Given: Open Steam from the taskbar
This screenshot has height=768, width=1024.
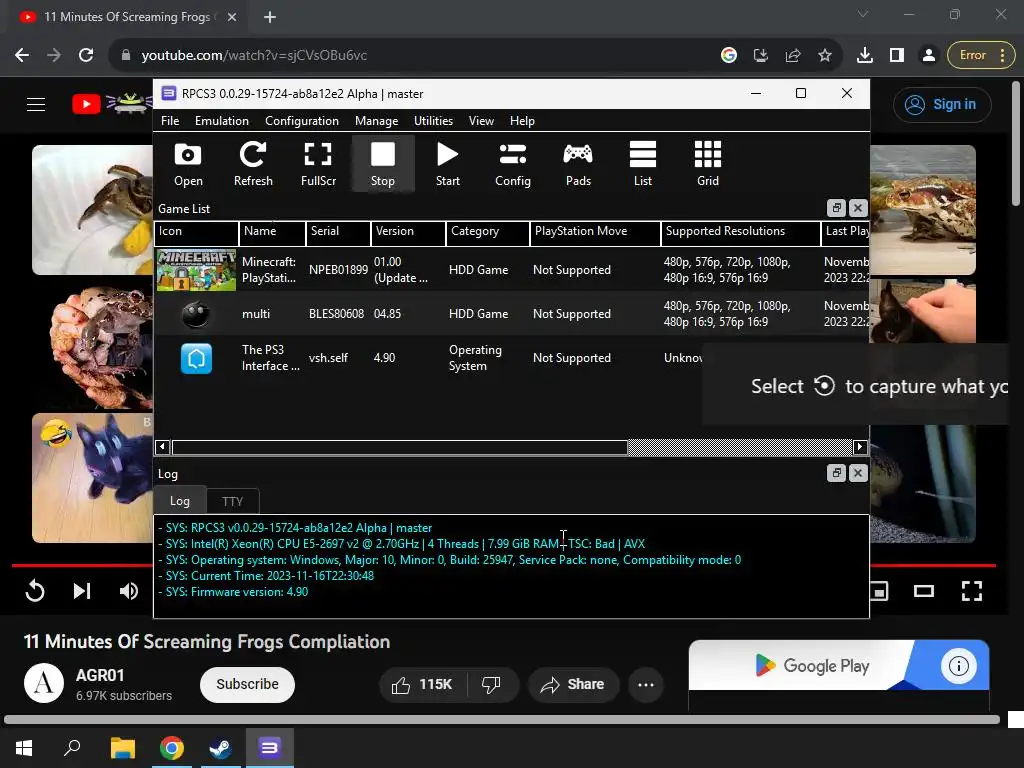Looking at the screenshot, I should click(221, 748).
